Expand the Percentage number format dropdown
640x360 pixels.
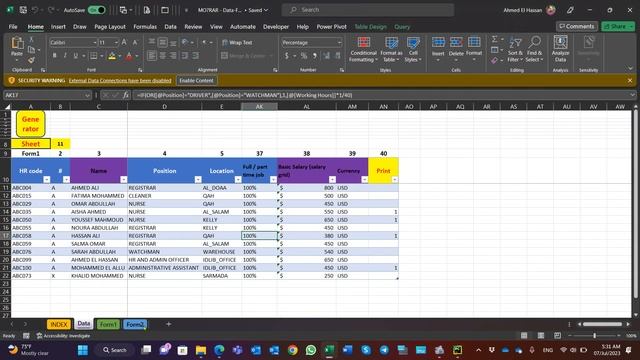(339, 42)
